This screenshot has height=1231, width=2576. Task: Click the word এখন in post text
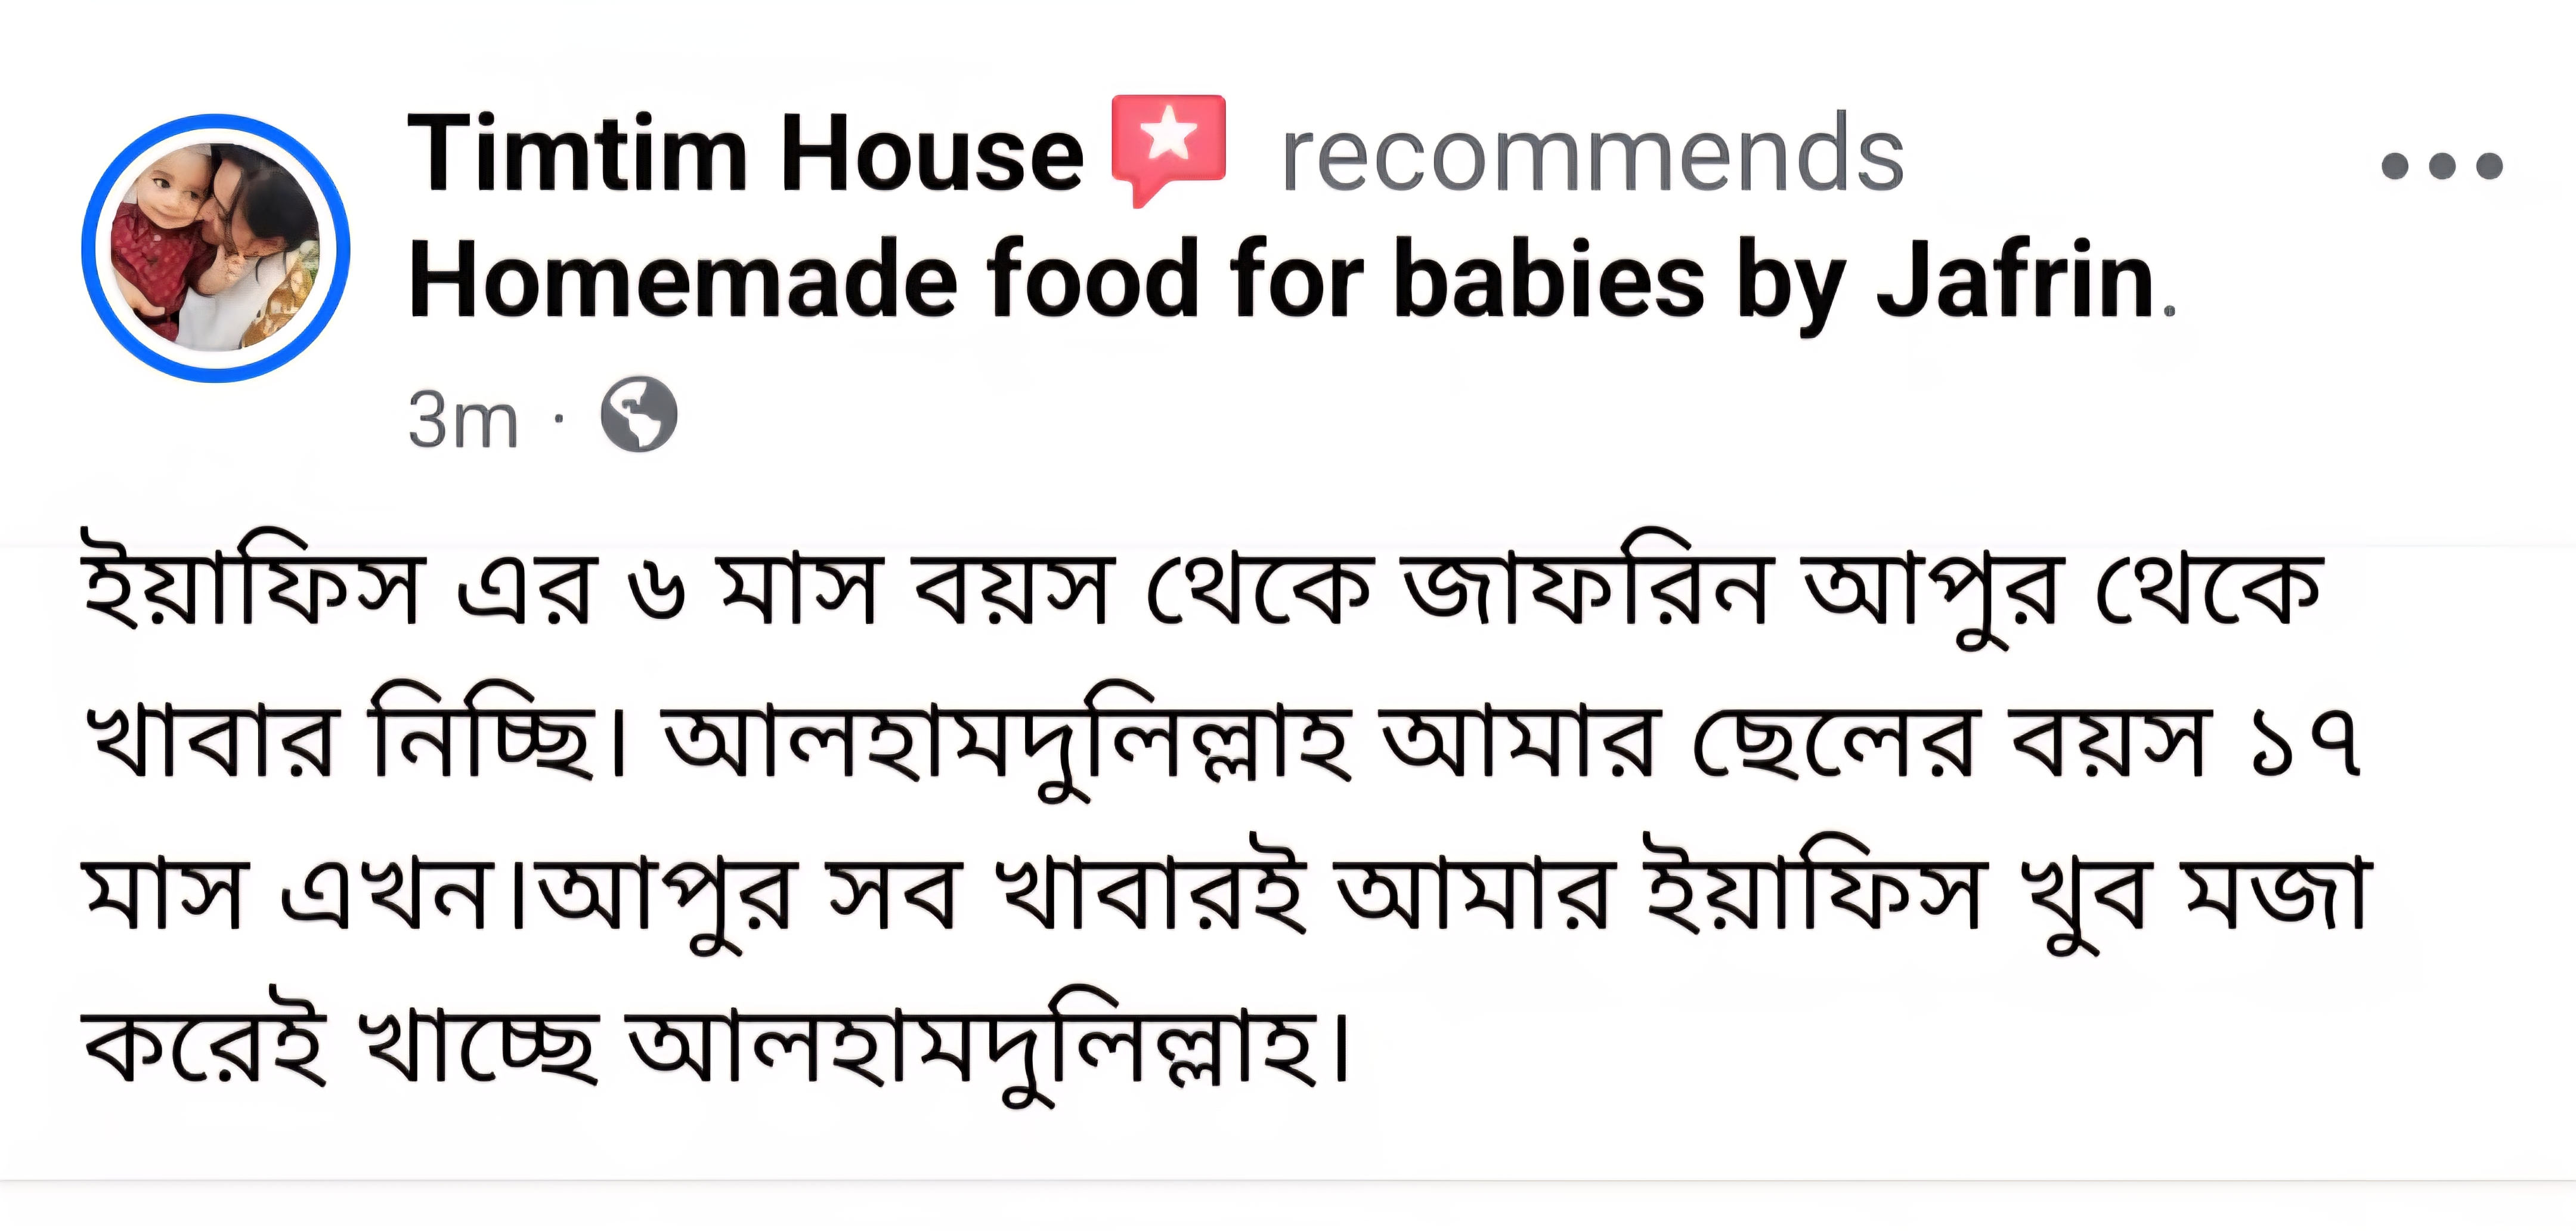point(386,895)
